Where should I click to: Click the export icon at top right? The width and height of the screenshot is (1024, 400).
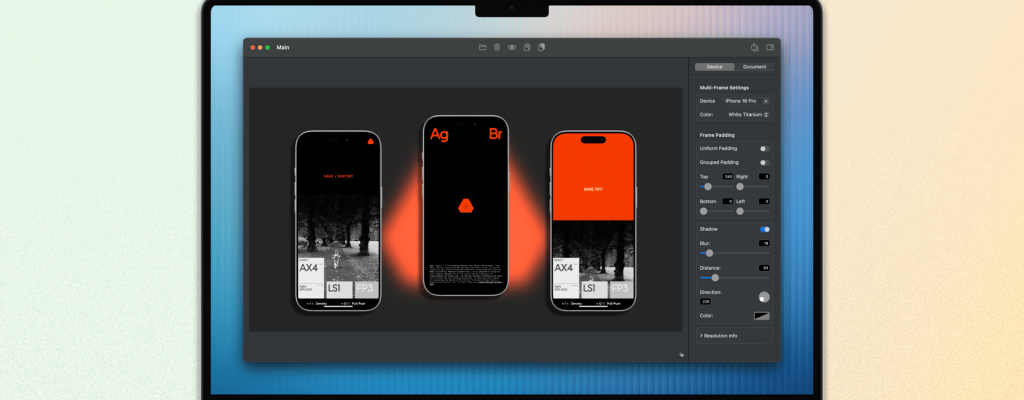coord(754,47)
